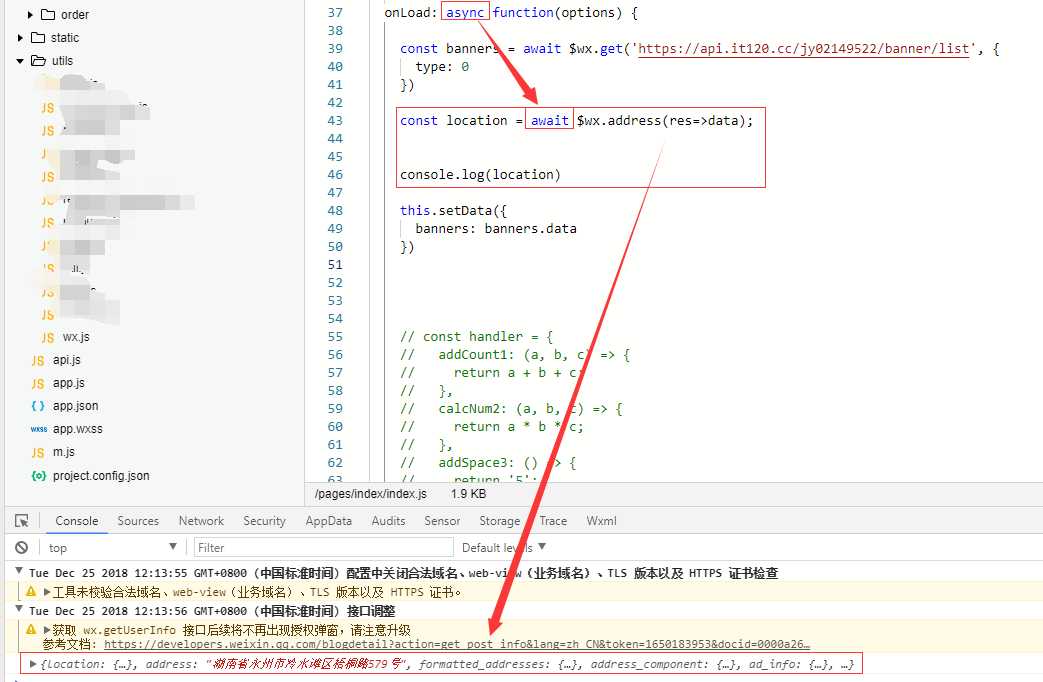Viewport: 1043px width, 682px height.
Task: Select the utils open folder icon
Action: pyautogui.click(x=39, y=61)
